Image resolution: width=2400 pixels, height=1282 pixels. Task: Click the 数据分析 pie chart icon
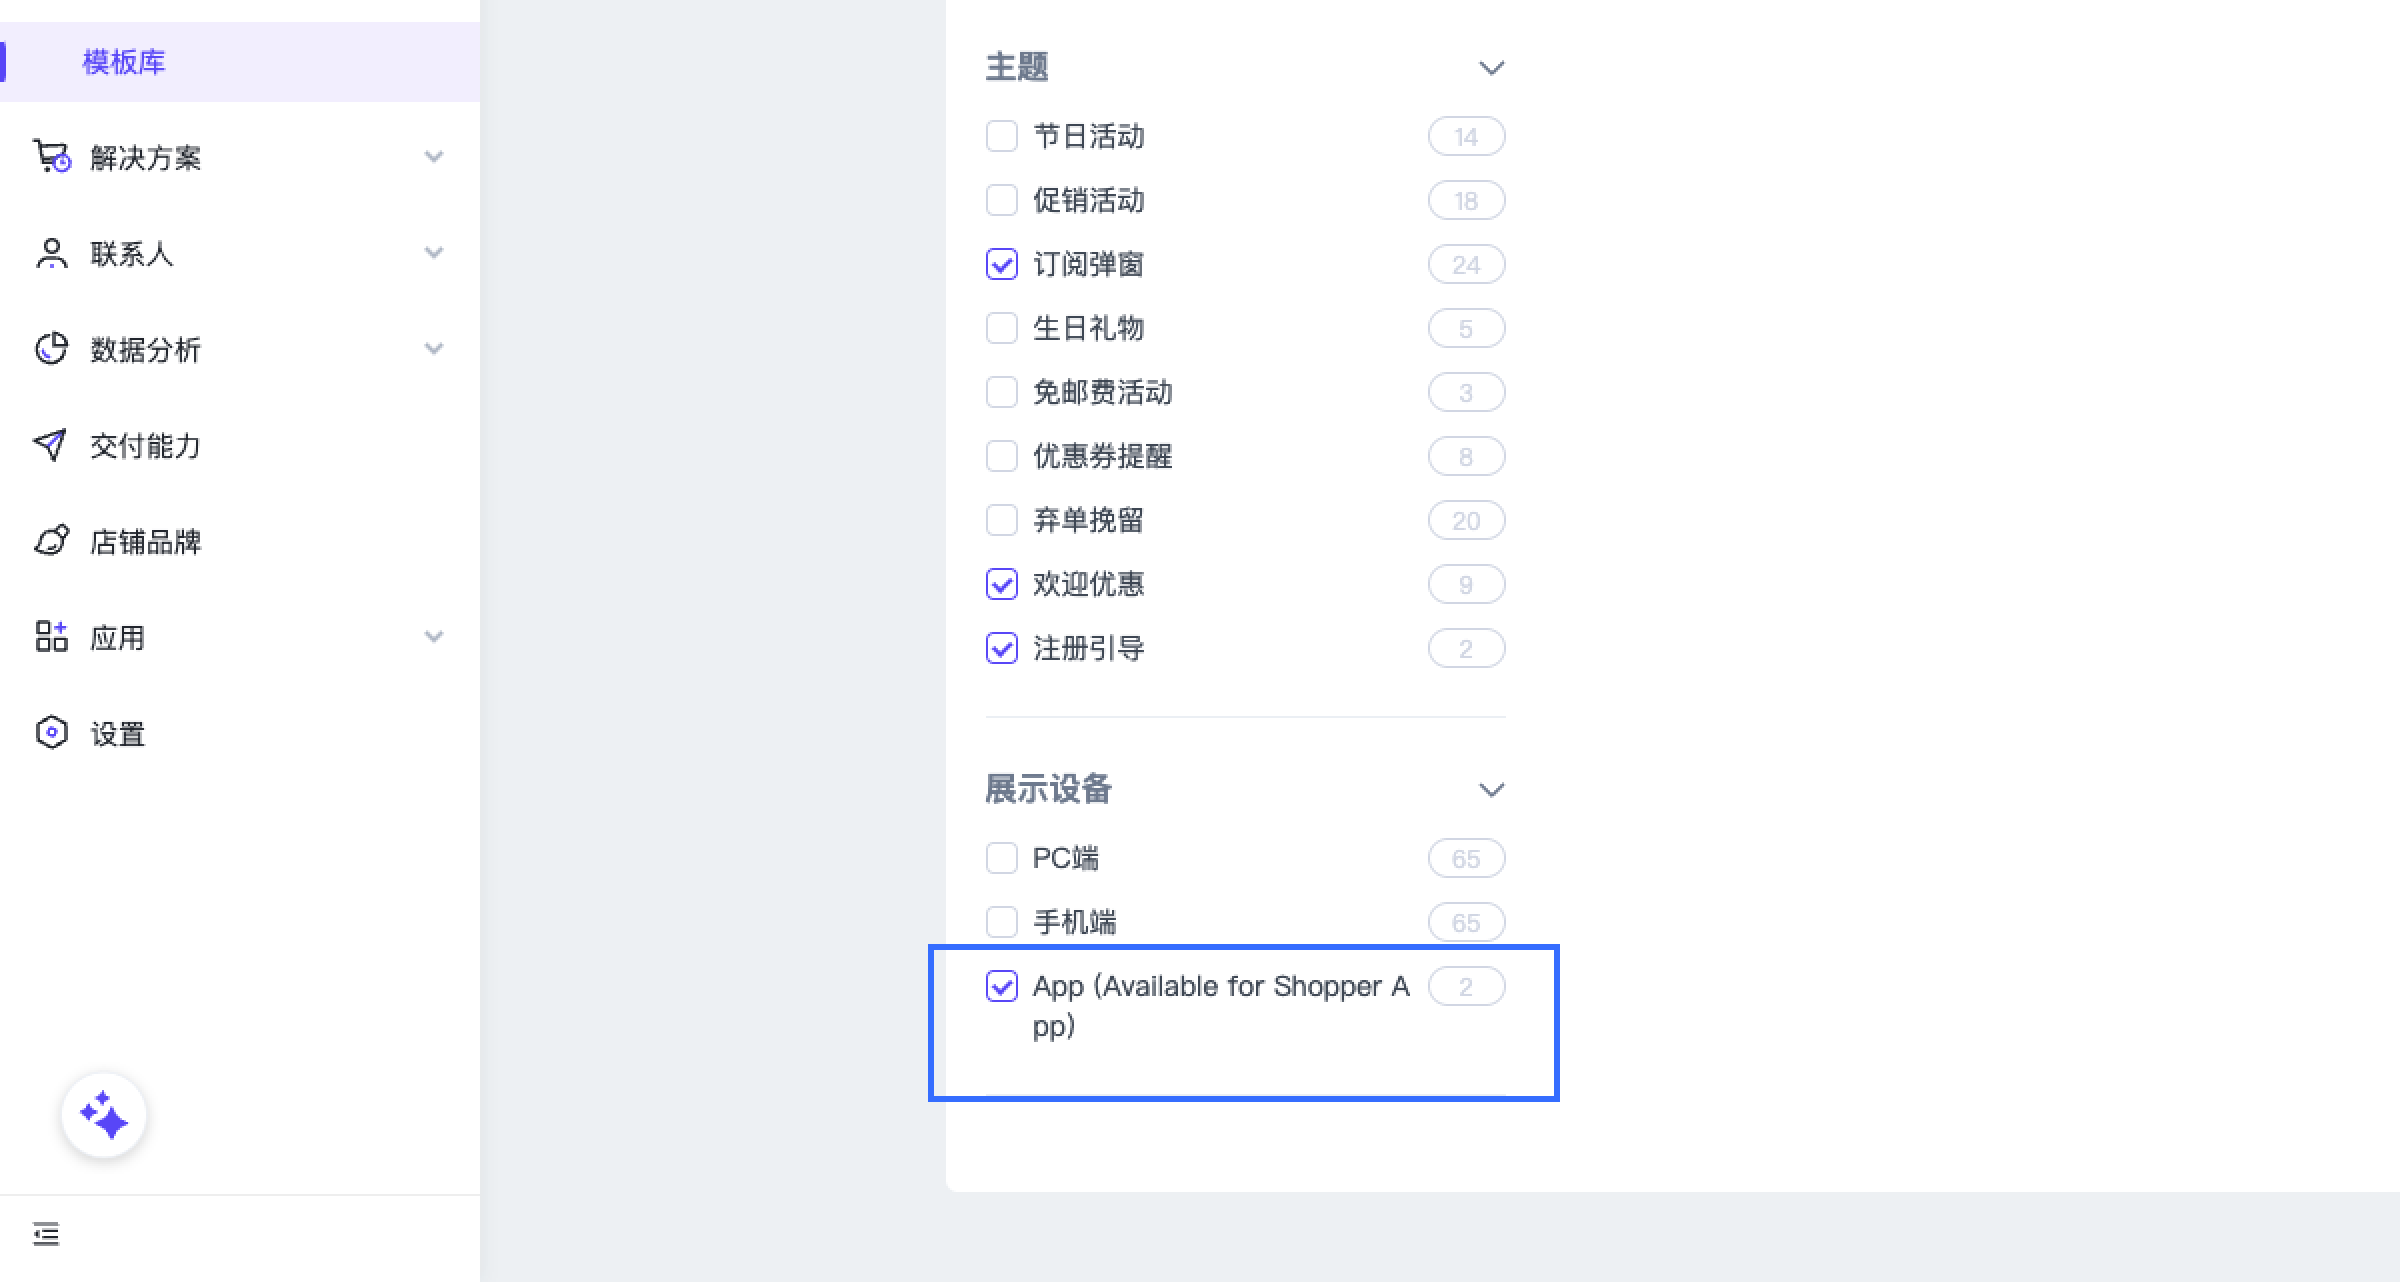[x=51, y=349]
